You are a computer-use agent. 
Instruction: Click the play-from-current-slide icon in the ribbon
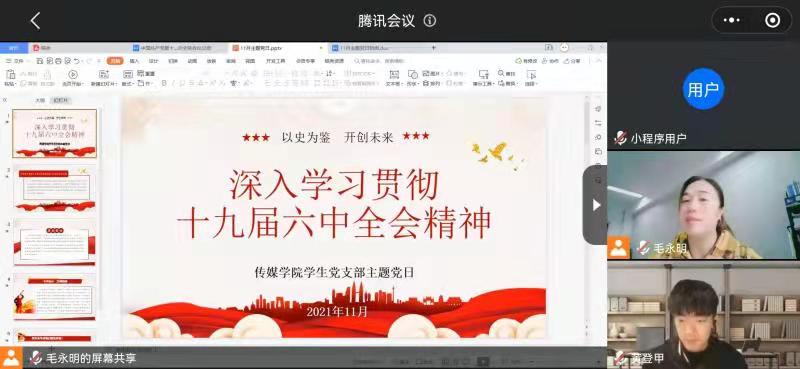(73, 75)
